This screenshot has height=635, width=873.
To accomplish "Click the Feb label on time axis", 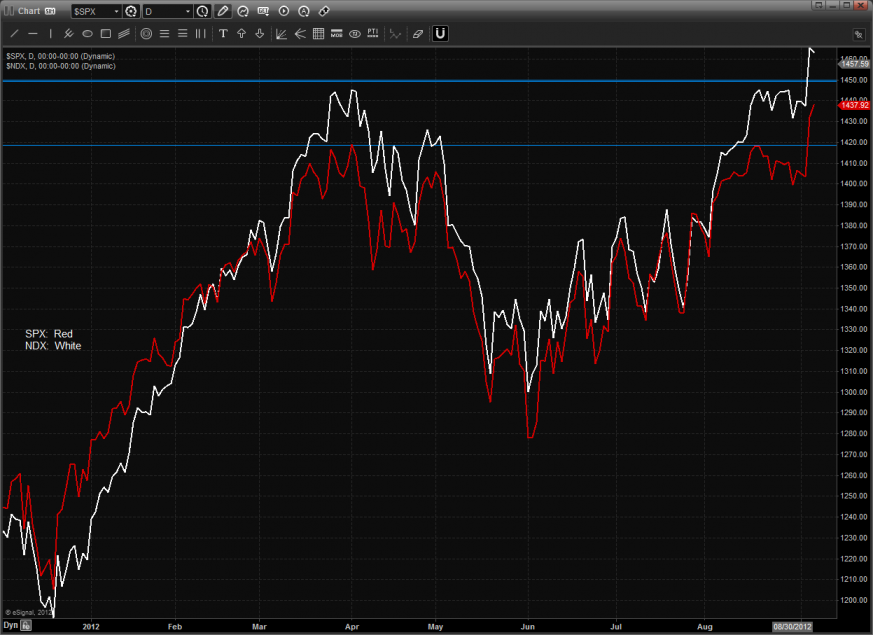I will pos(175,627).
